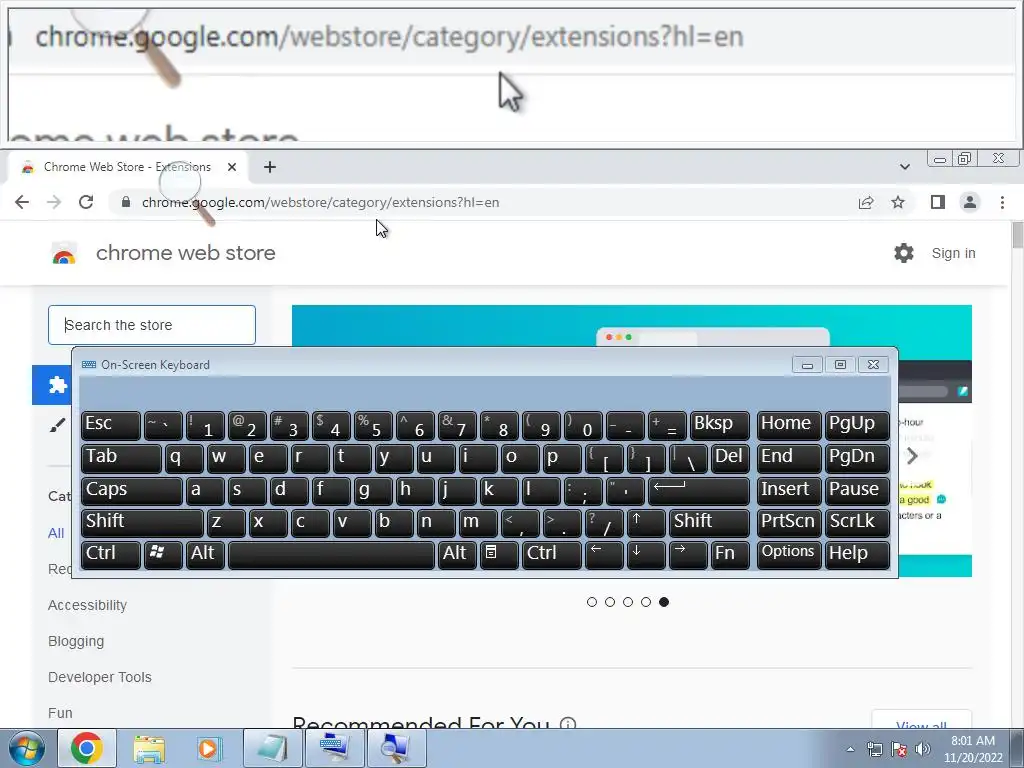Close the Chrome Web Store tab
The height and width of the screenshot is (768, 1024).
coord(232,167)
